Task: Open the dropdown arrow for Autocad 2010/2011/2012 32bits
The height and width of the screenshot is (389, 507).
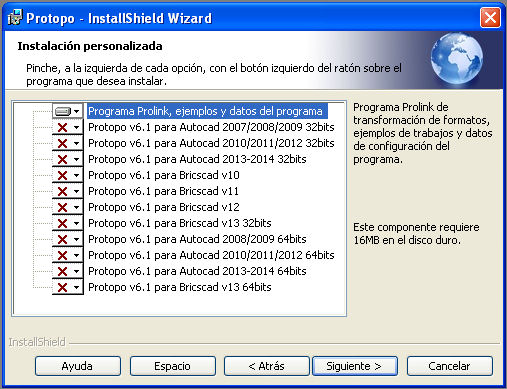Action: (x=77, y=143)
